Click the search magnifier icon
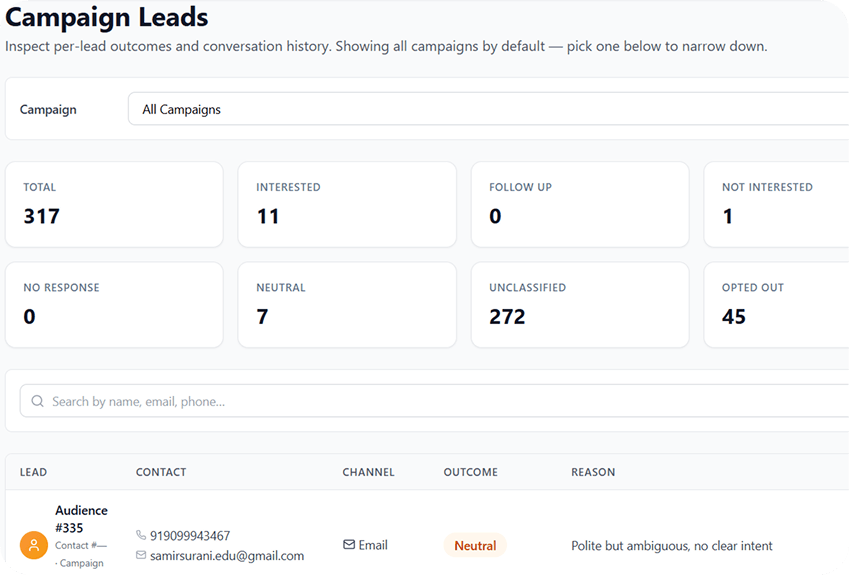The image size is (849, 575). click(37, 401)
